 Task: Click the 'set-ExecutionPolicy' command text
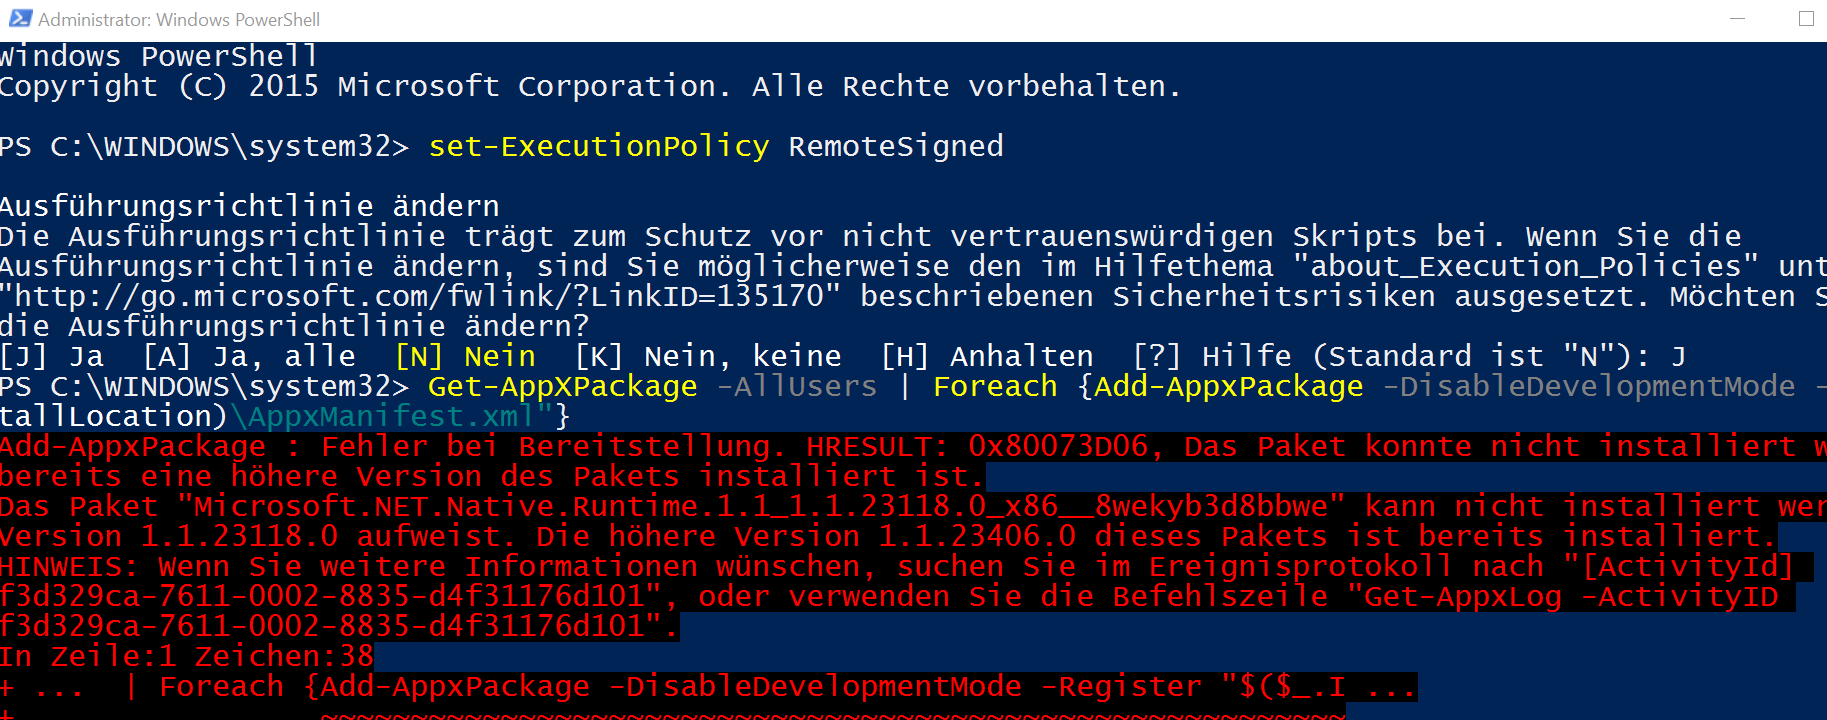pyautogui.click(x=599, y=146)
